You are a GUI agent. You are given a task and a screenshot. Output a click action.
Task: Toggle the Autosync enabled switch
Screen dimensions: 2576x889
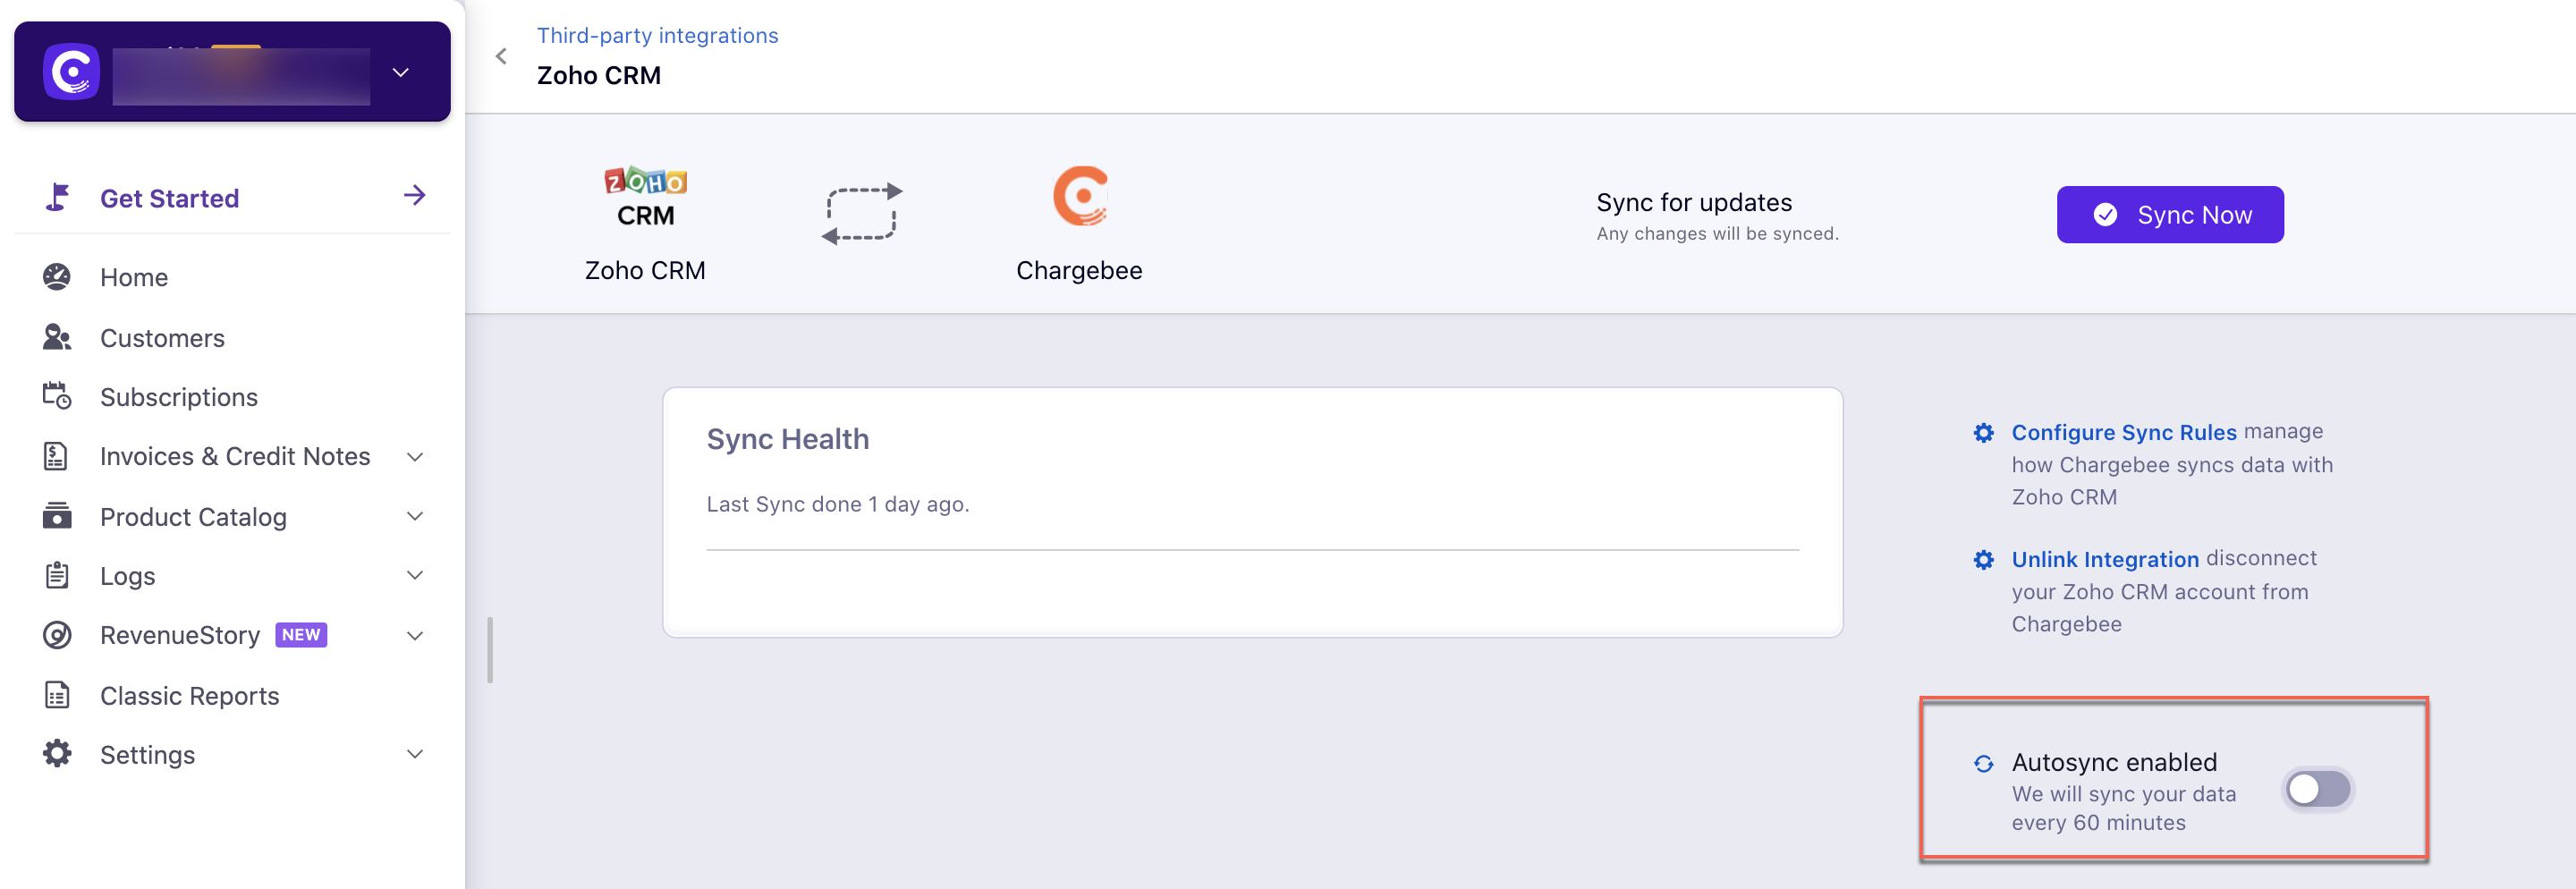(x=2318, y=789)
